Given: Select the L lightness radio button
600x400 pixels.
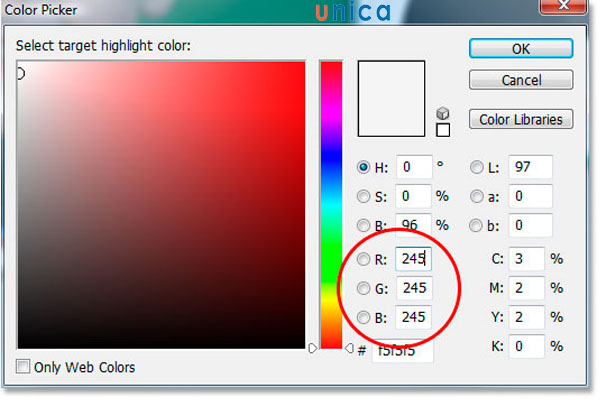Looking at the screenshot, I should [476, 167].
